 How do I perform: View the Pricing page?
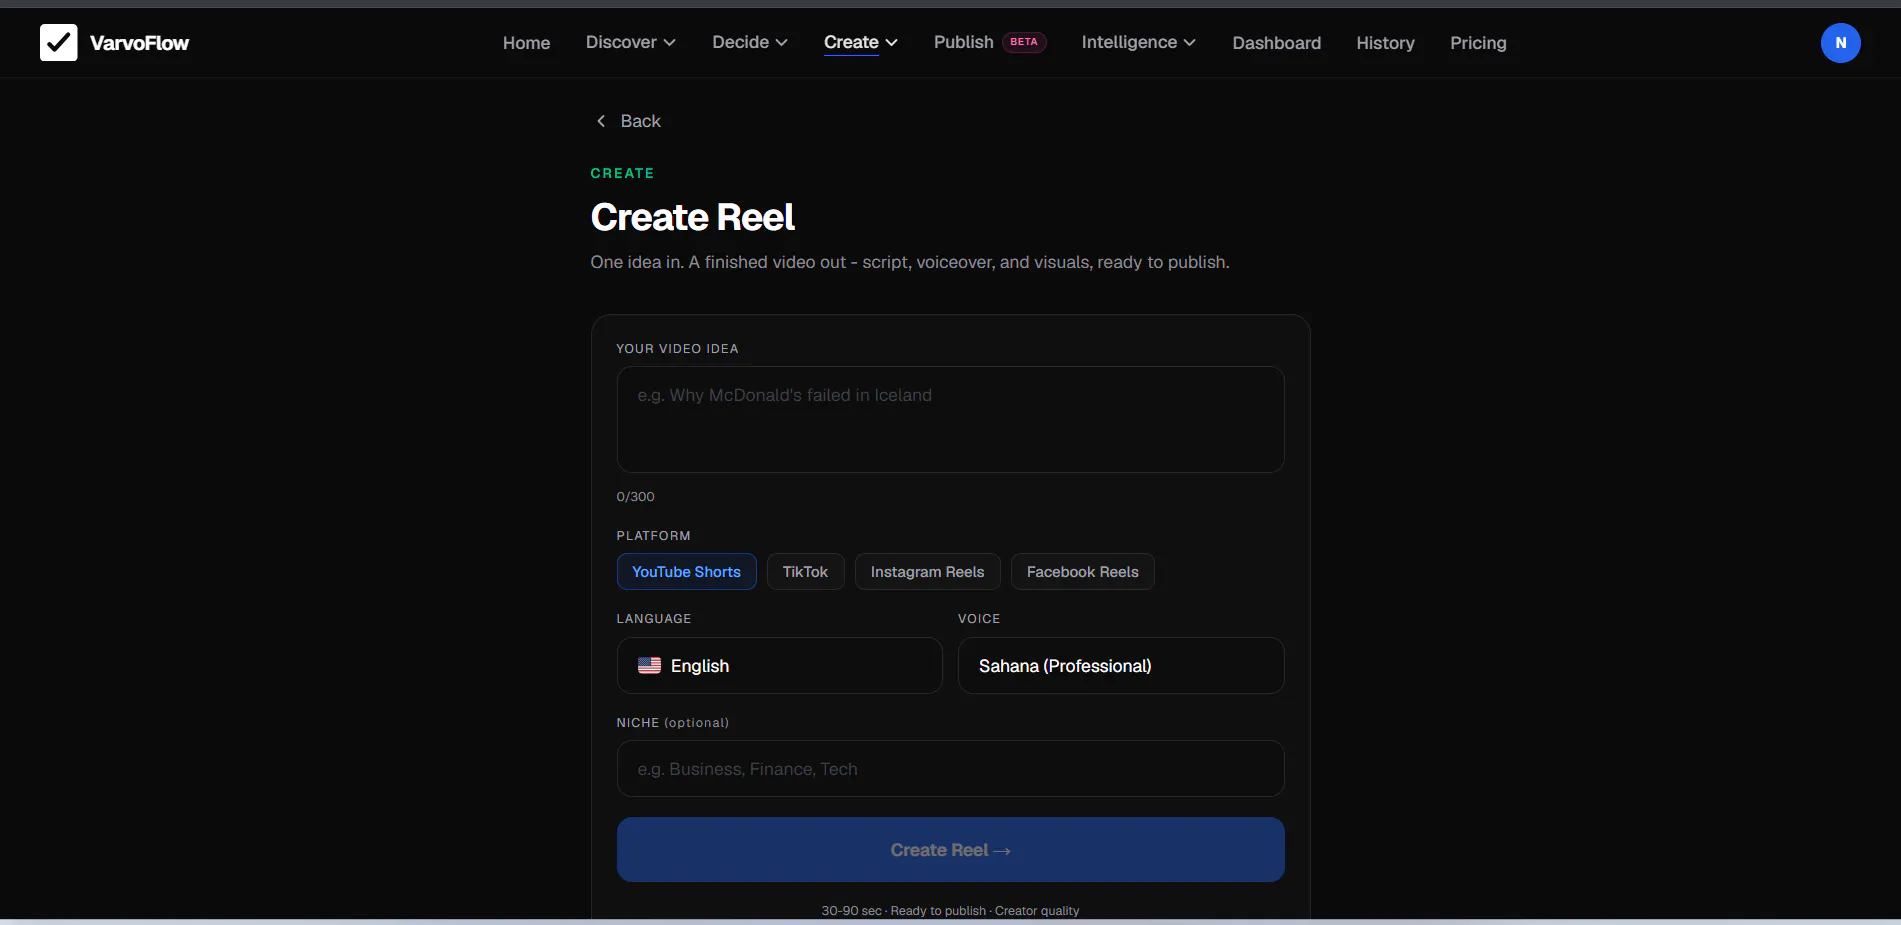(1478, 43)
